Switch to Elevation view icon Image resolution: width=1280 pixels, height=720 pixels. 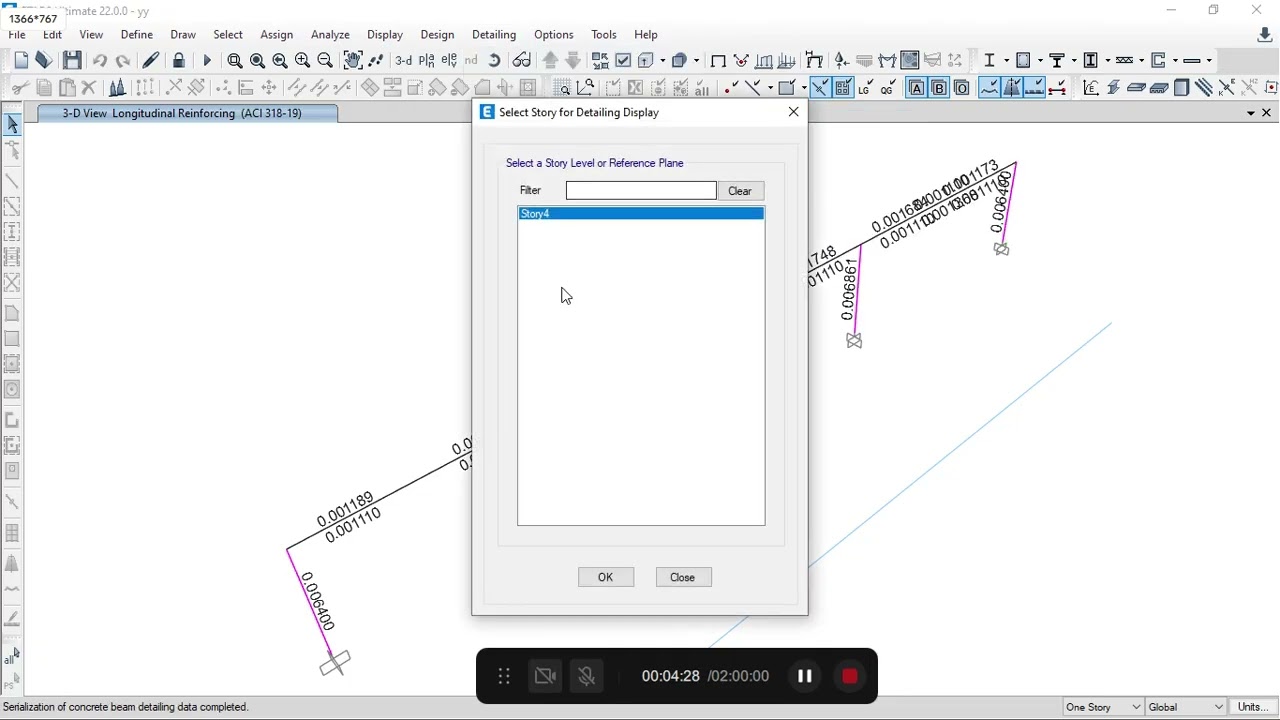click(450, 61)
